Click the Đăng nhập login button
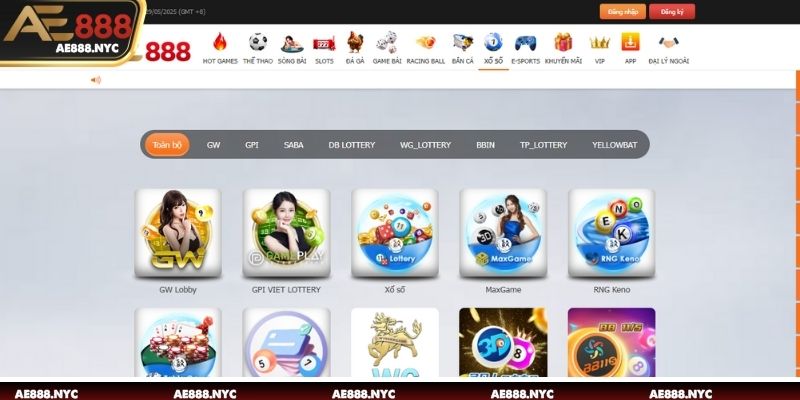This screenshot has width=800, height=400. (x=622, y=12)
